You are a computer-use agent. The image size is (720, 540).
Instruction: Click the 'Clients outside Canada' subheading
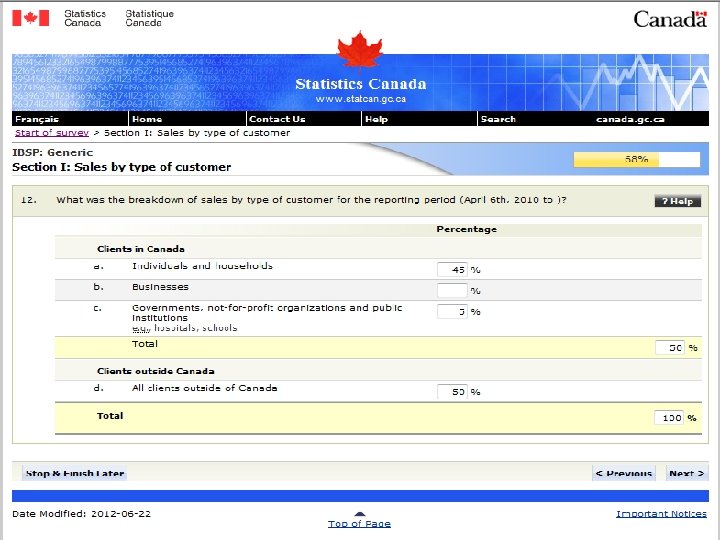coord(156,371)
